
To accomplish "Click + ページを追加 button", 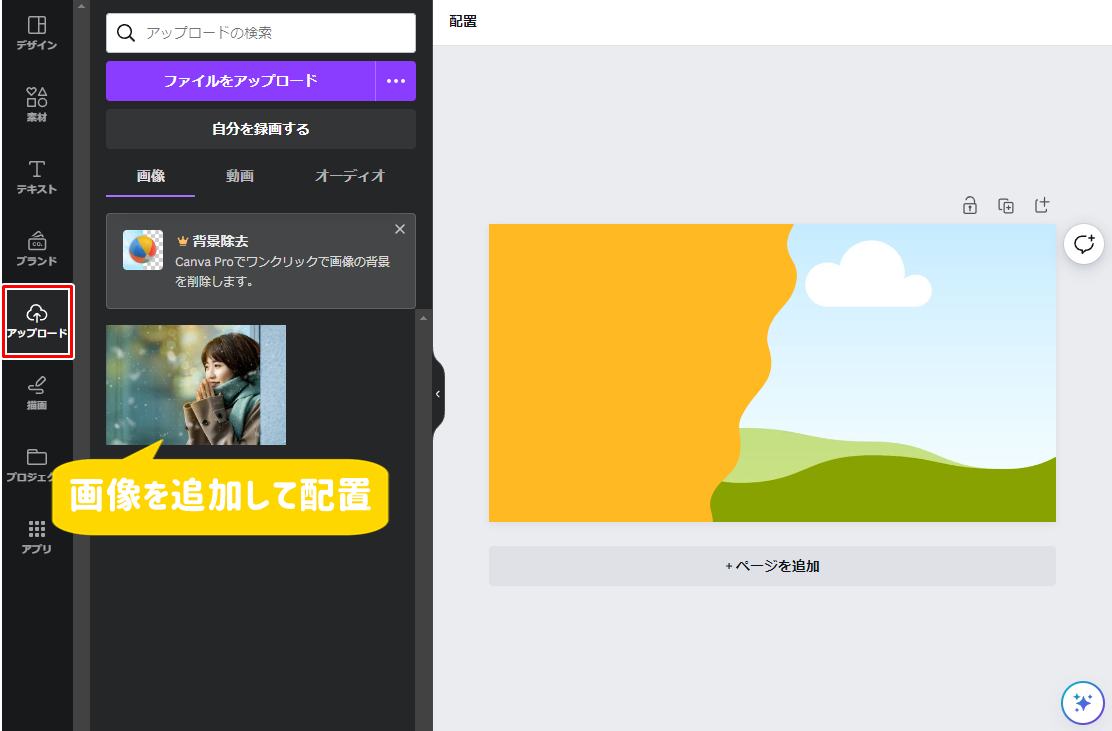I will [772, 566].
